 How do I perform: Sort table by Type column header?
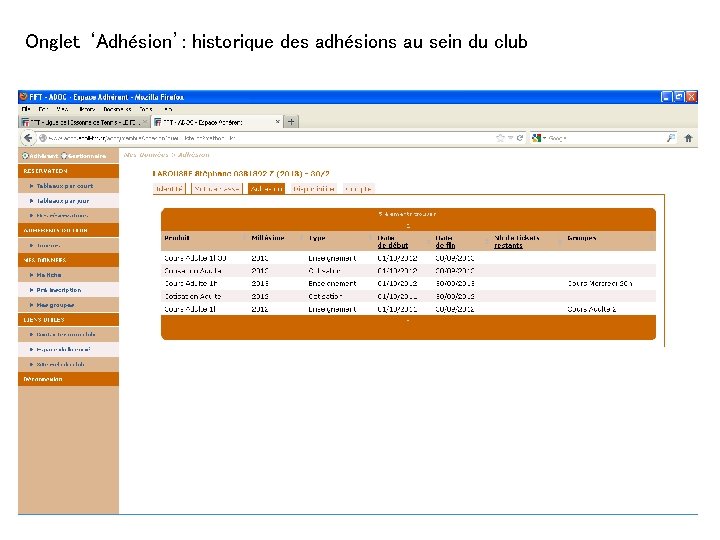pyautogui.click(x=317, y=238)
